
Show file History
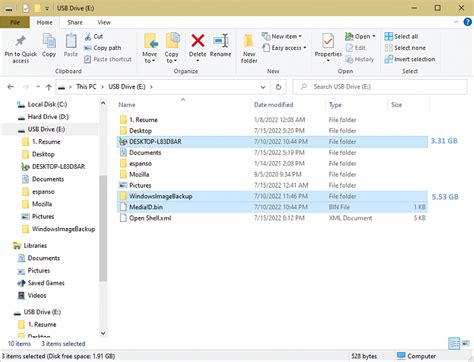360,59
